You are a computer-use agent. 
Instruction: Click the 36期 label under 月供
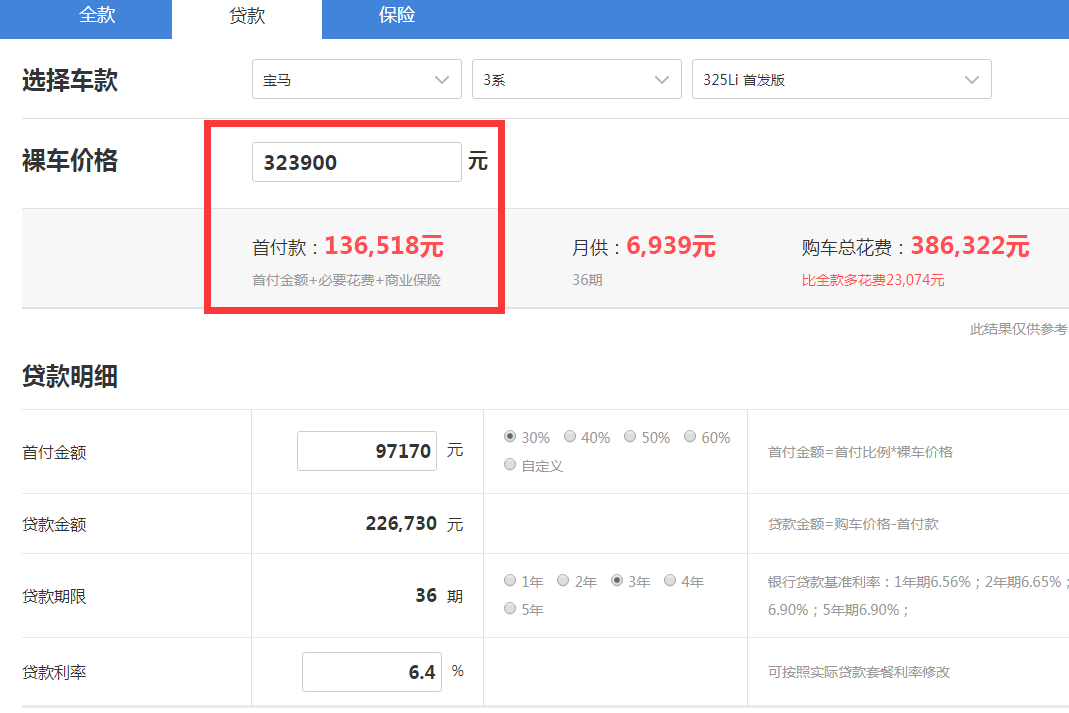pos(587,280)
